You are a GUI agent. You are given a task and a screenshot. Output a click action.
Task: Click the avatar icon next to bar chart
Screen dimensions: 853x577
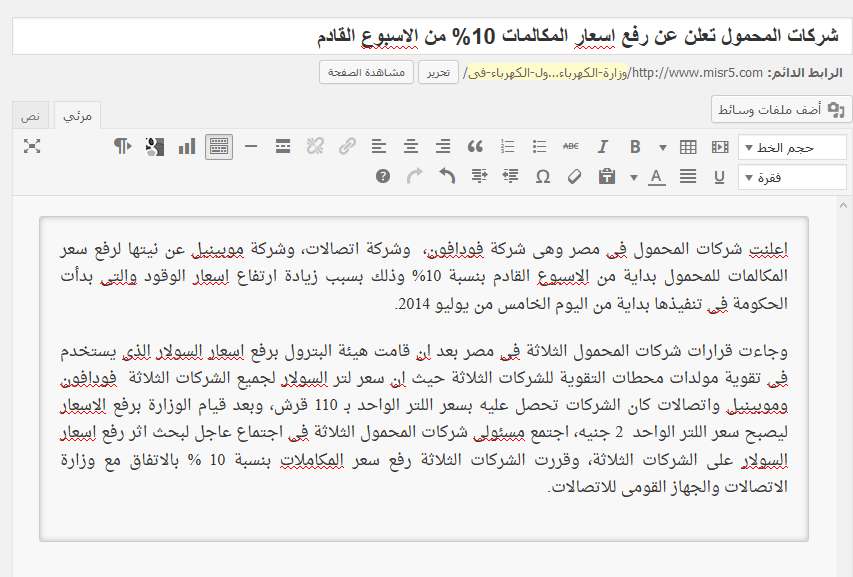pyautogui.click(x=154, y=147)
